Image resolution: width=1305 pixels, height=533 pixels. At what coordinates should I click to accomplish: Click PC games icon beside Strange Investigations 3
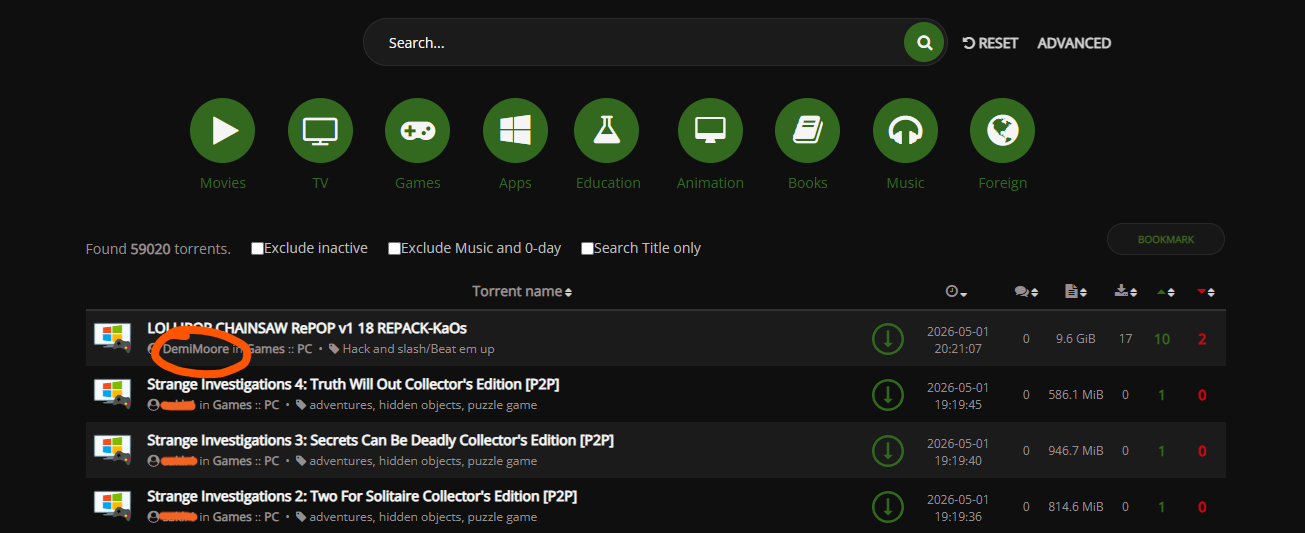[112, 449]
